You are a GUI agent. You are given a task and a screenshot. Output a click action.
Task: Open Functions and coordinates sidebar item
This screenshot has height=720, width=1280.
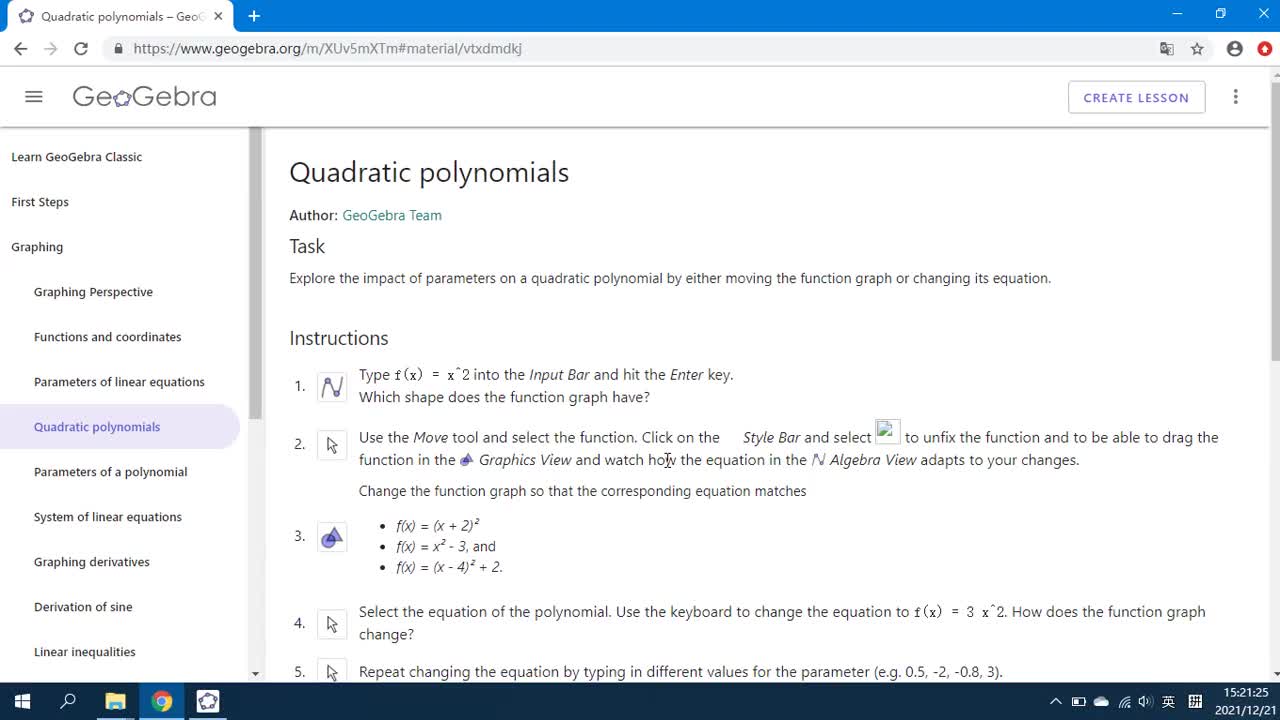pos(108,337)
